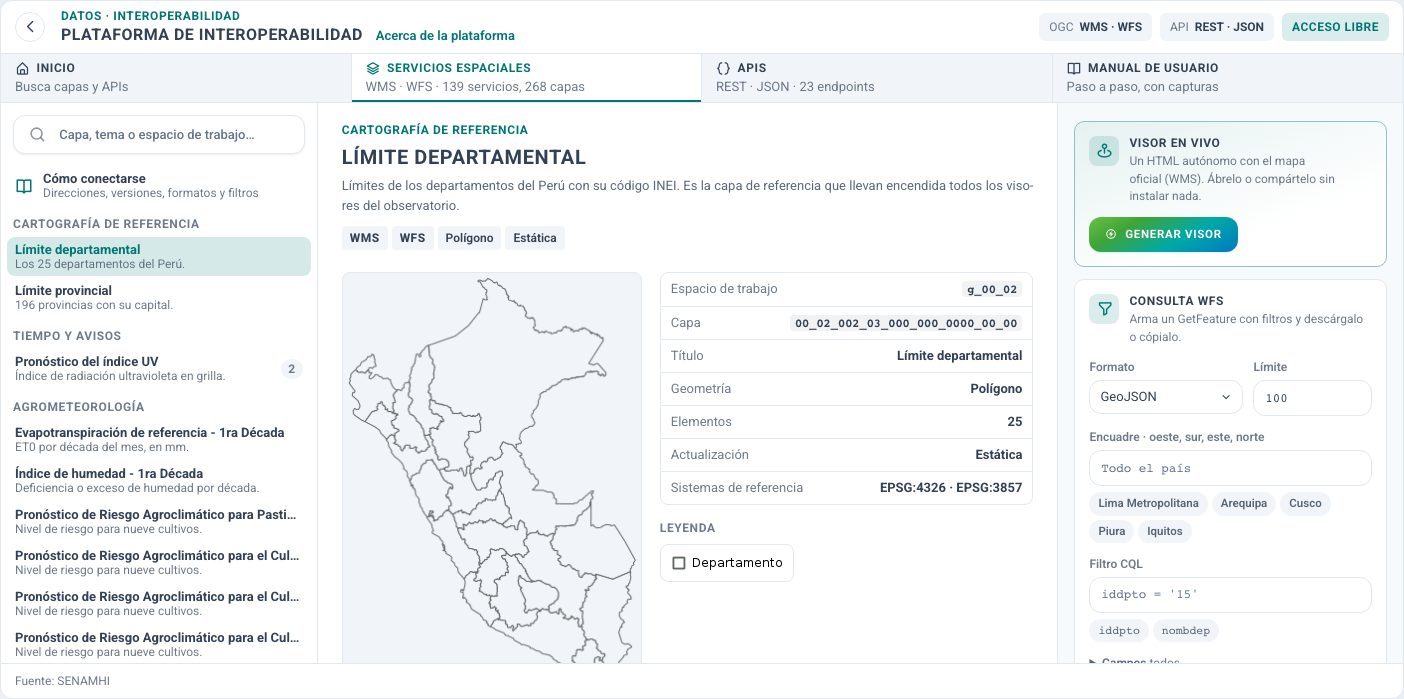1404x699 pixels.
Task: Click the book icon beside Cómo conectarse
Action: [24, 186]
